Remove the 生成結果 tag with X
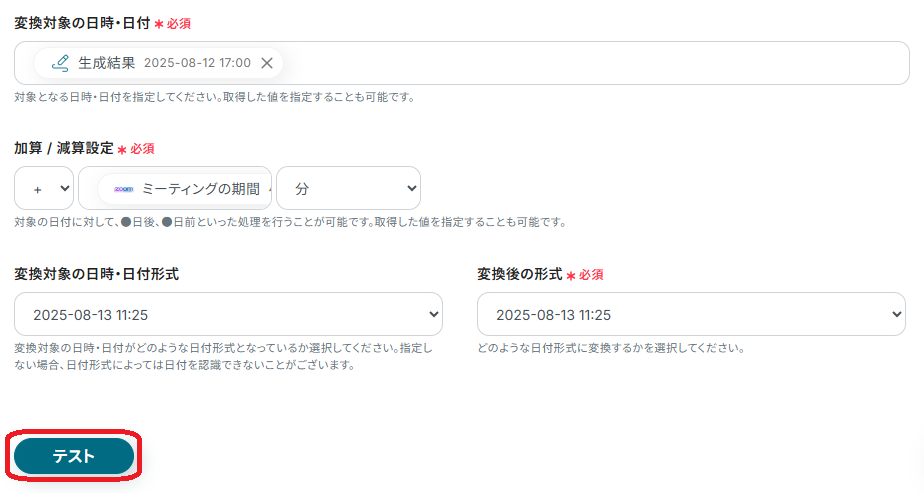Viewport: 924px width, 493px height. [267, 63]
